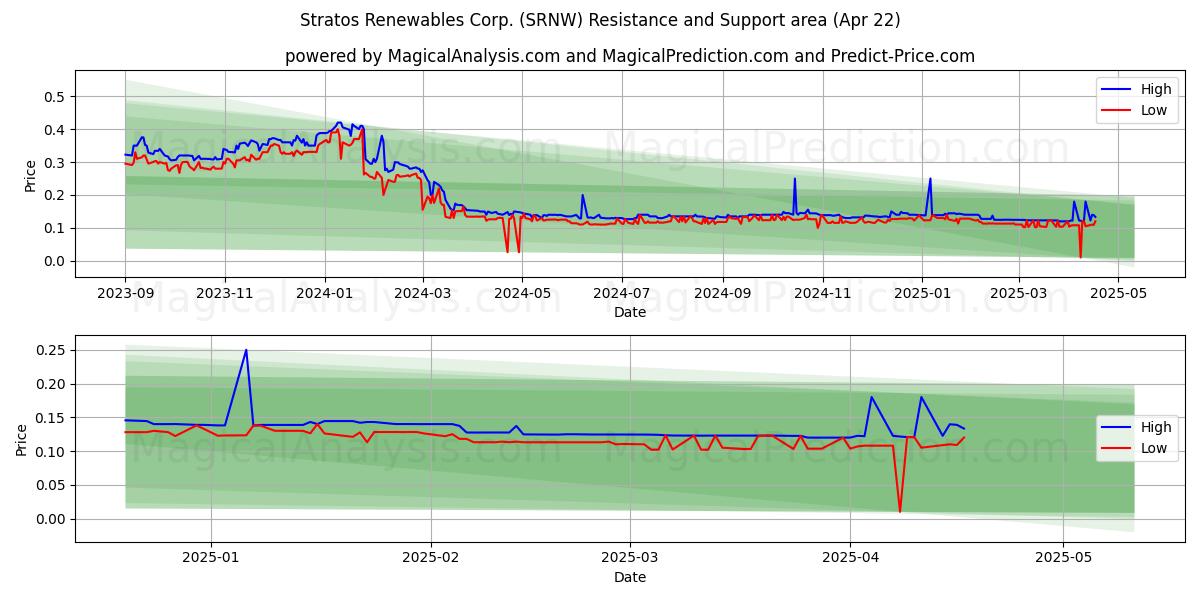Screen dimensions: 1200x600
Task: Click the '2023-09' date label on top axis
Action: tap(125, 294)
